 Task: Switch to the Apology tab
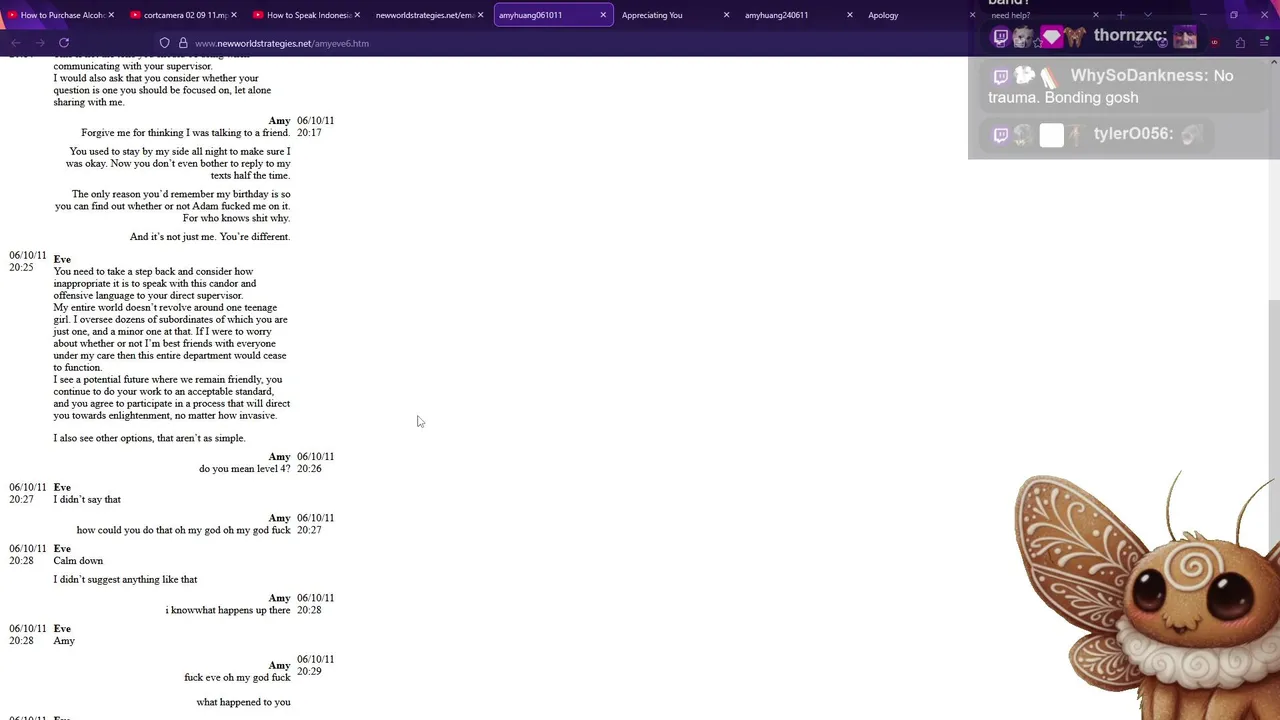[x=922, y=15]
